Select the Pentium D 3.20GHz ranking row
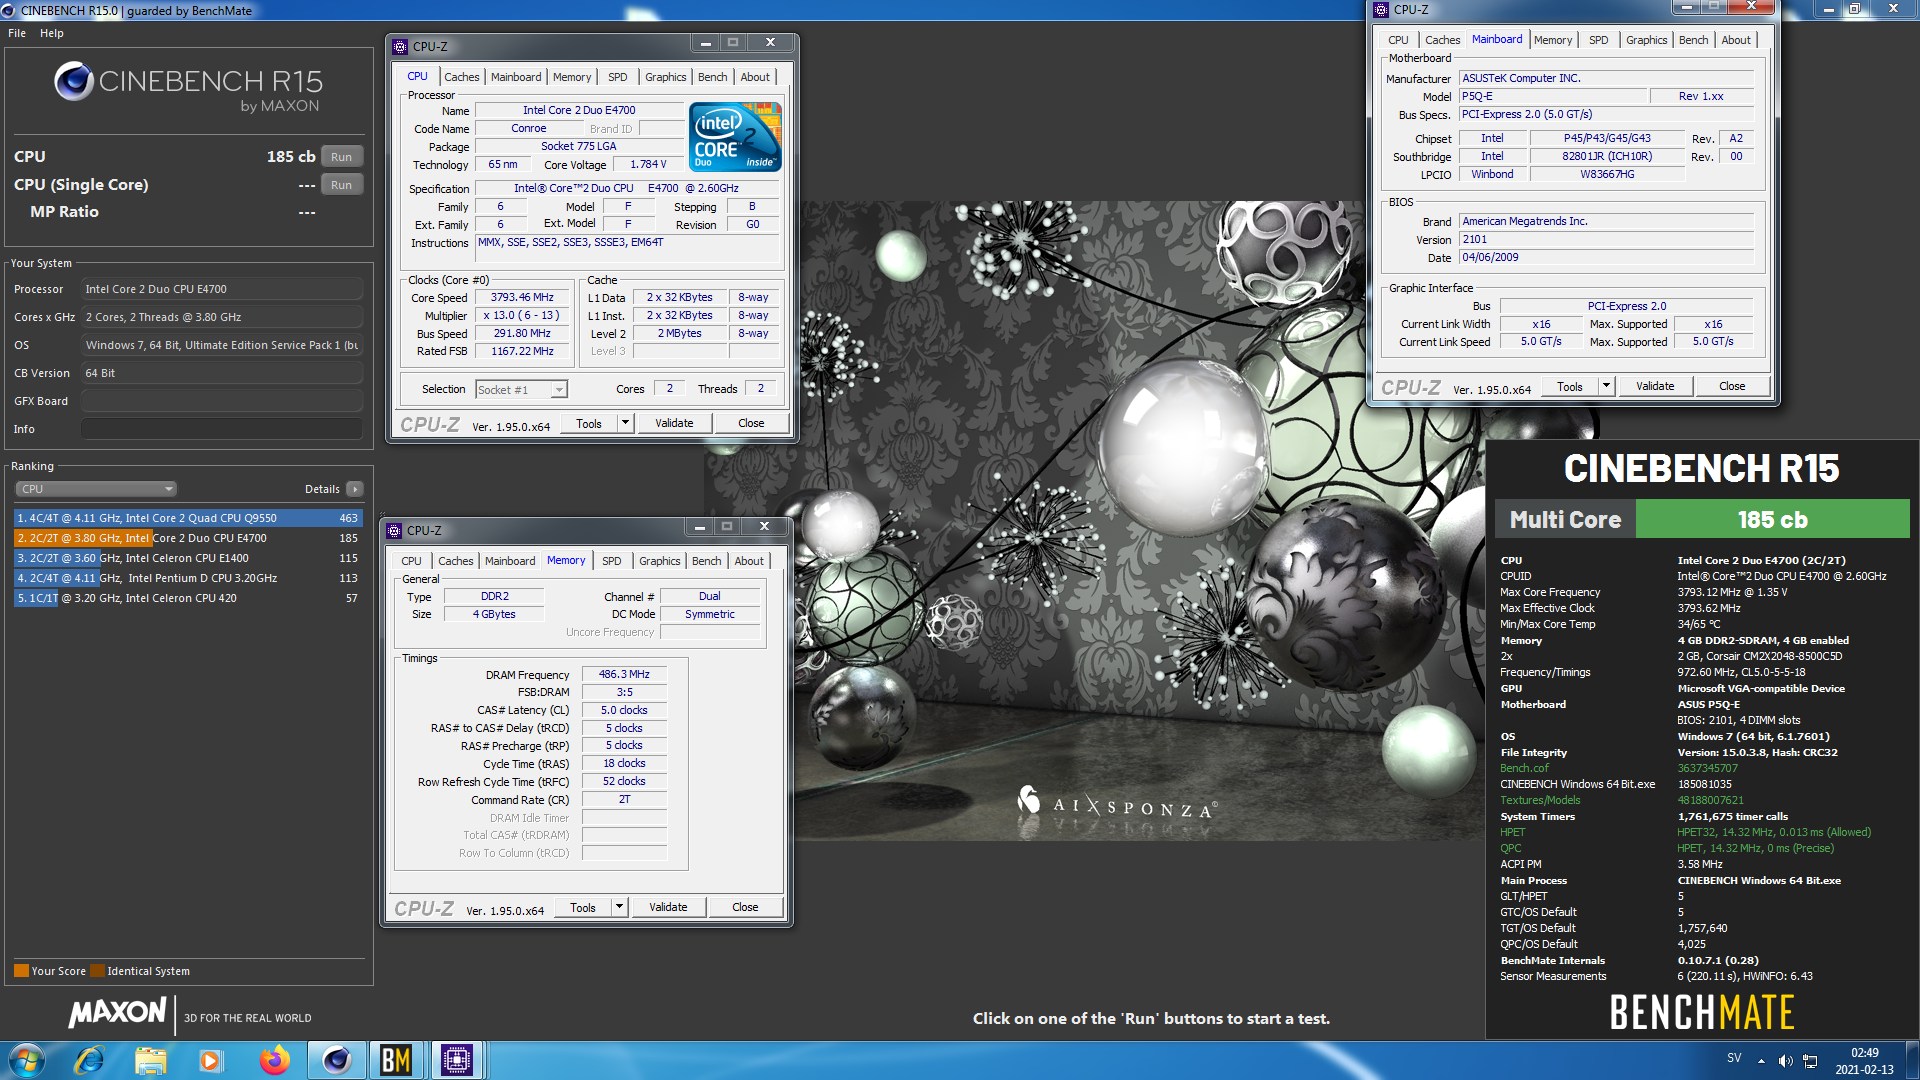The image size is (1920, 1080). pyautogui.click(x=188, y=578)
